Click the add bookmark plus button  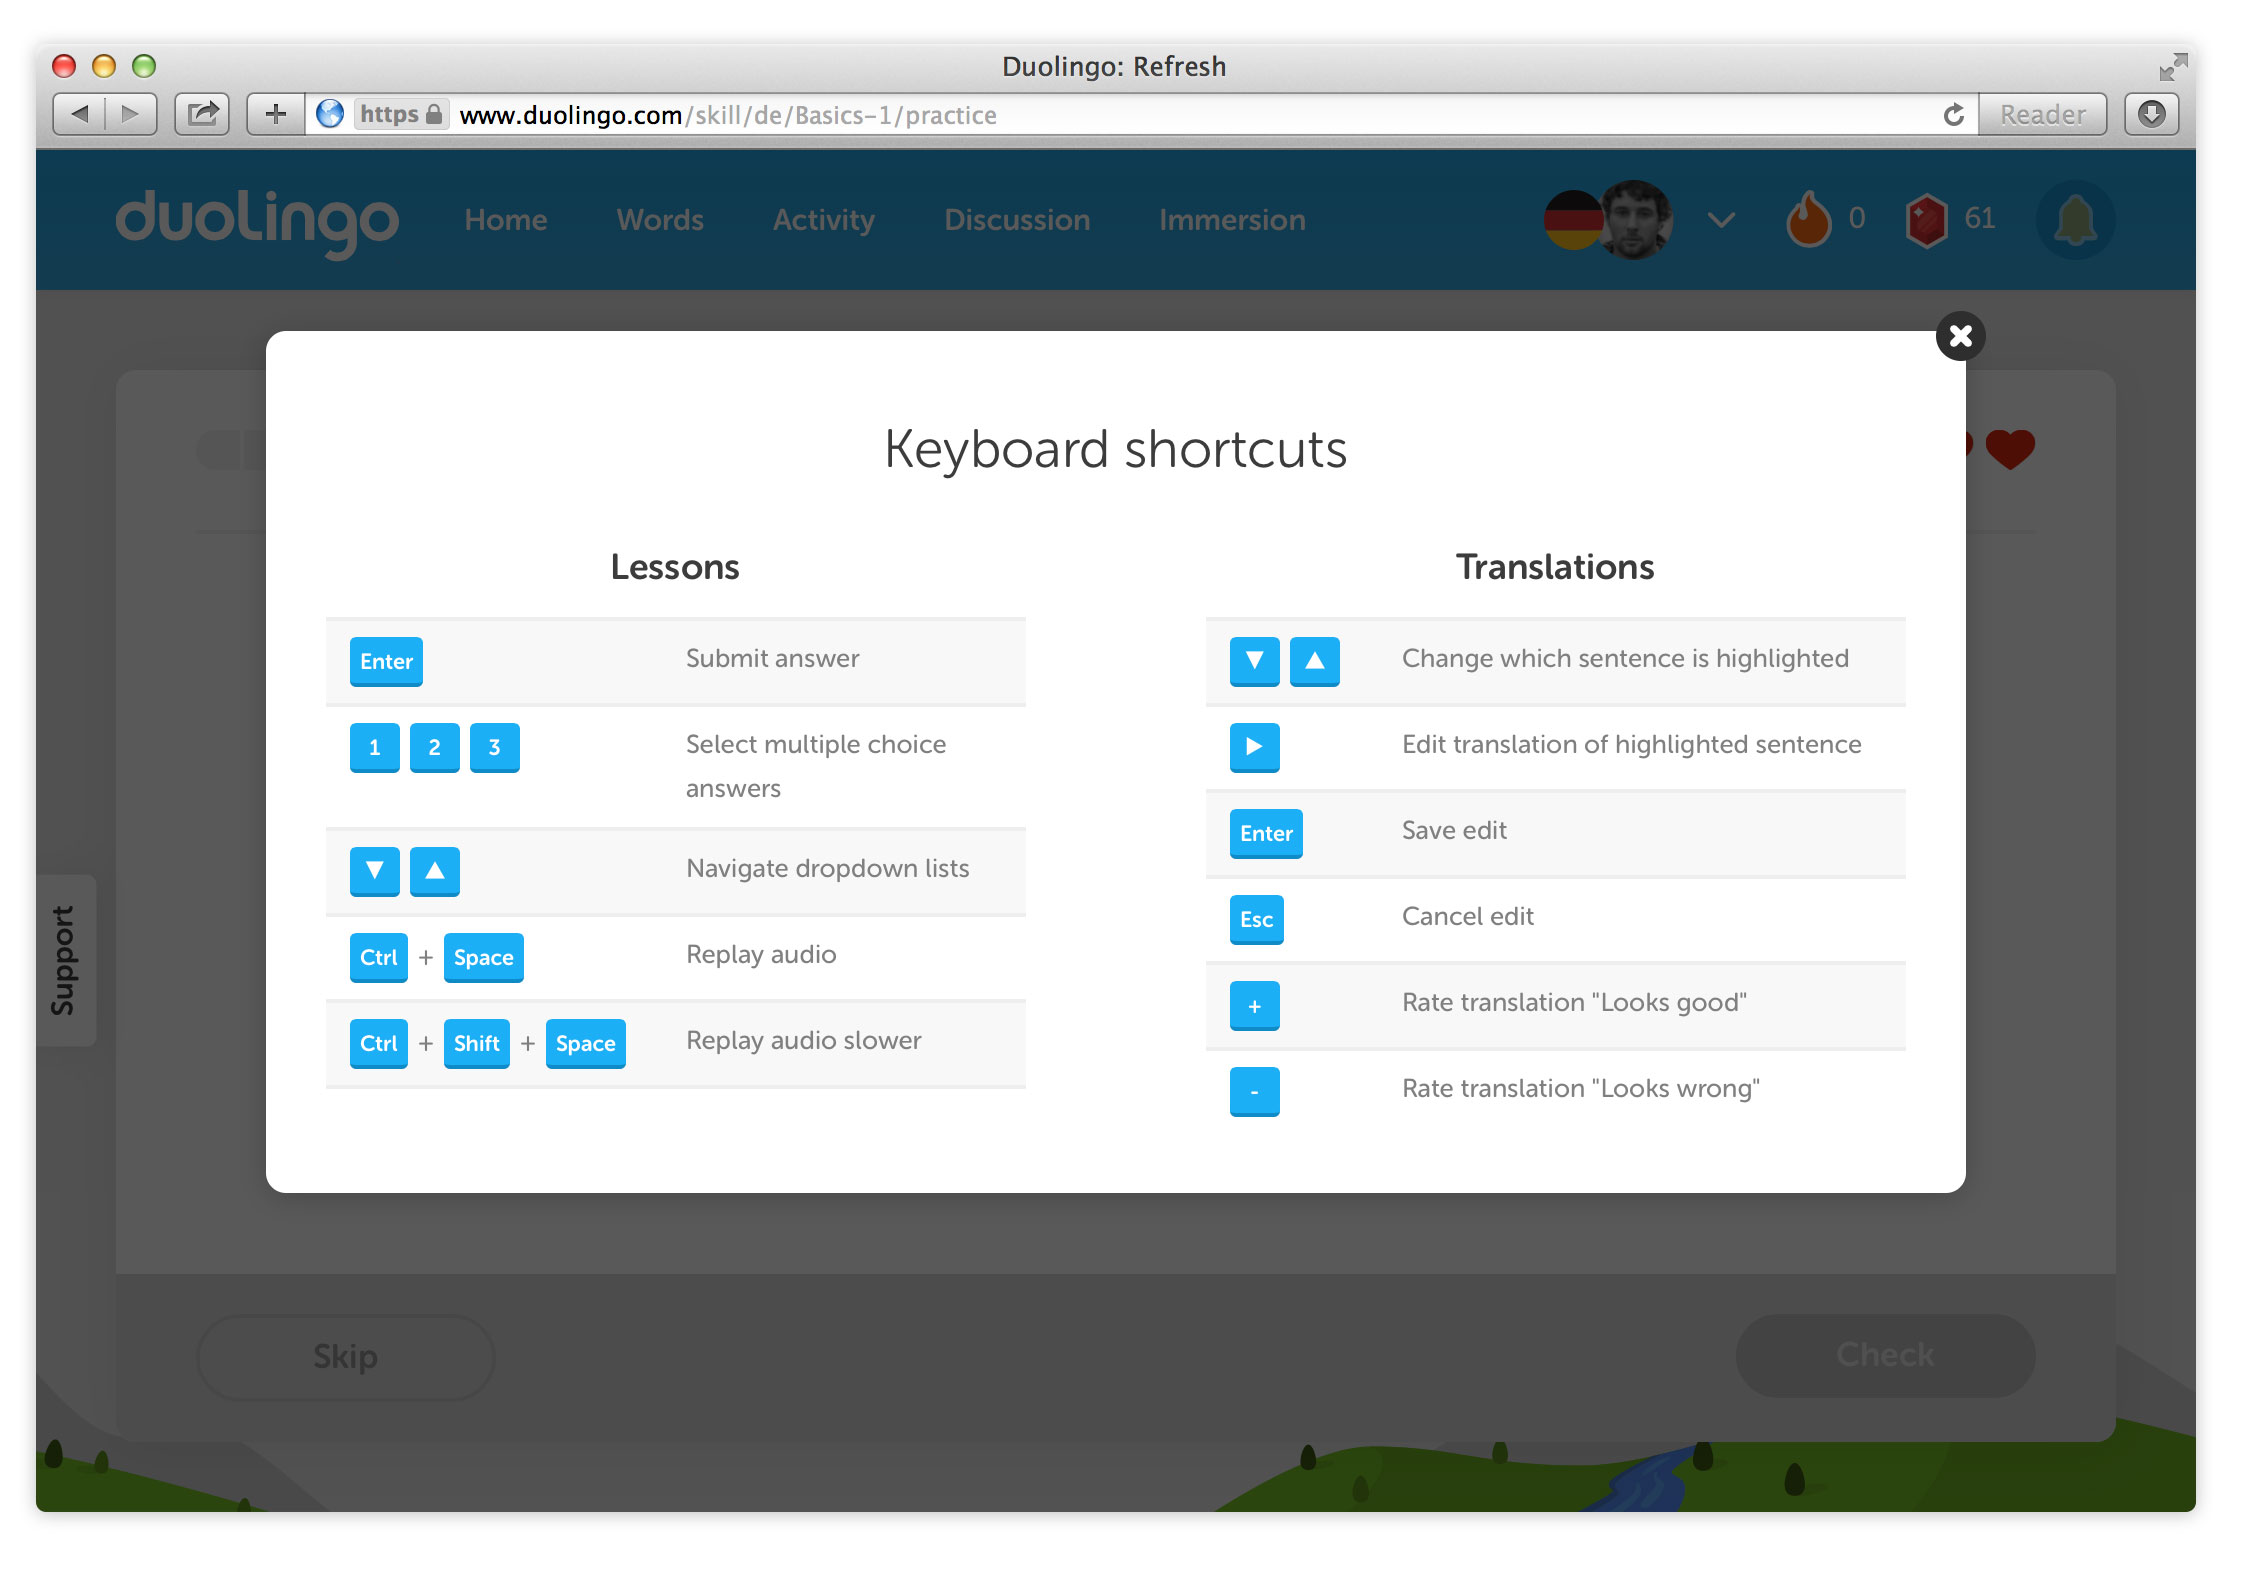pyautogui.click(x=275, y=114)
